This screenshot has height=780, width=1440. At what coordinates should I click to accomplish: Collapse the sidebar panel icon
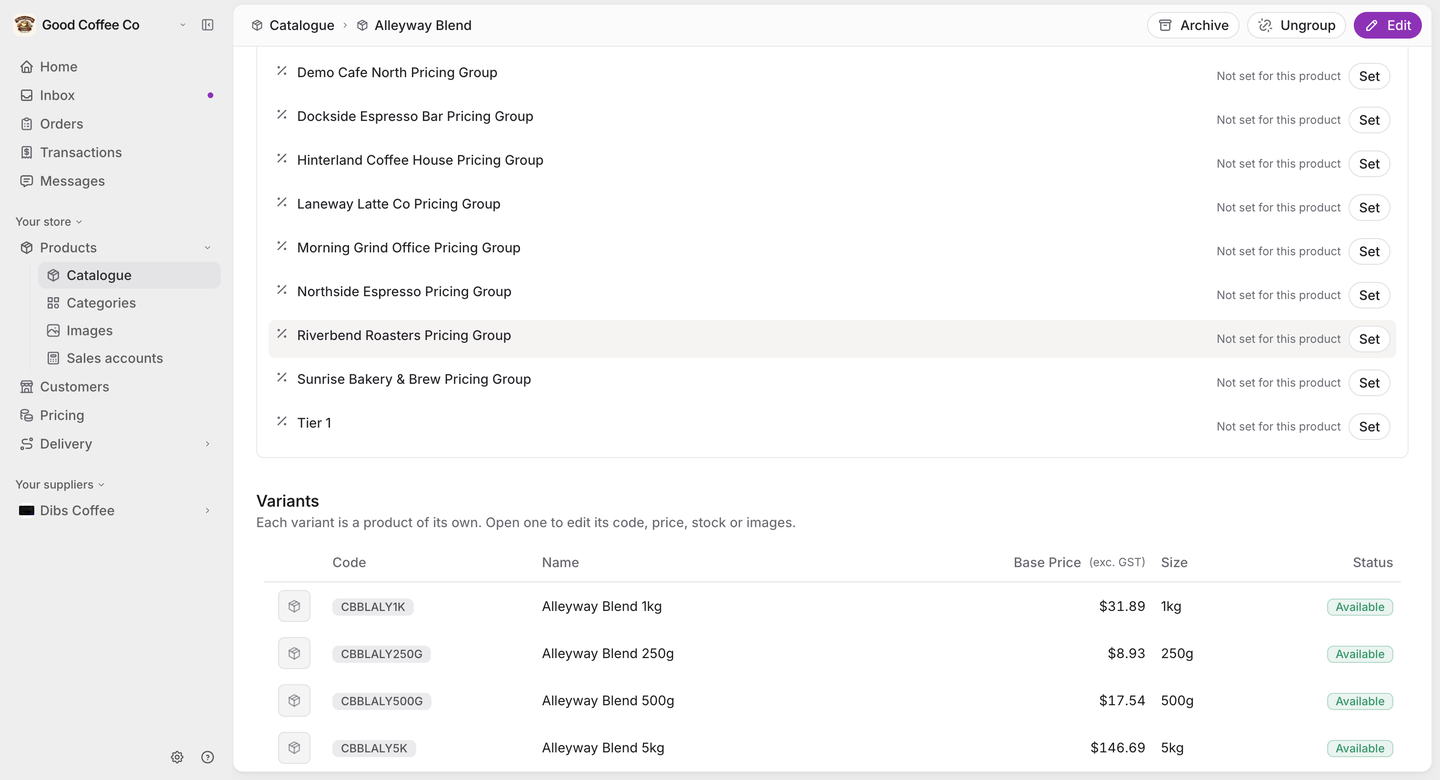pyautogui.click(x=208, y=25)
